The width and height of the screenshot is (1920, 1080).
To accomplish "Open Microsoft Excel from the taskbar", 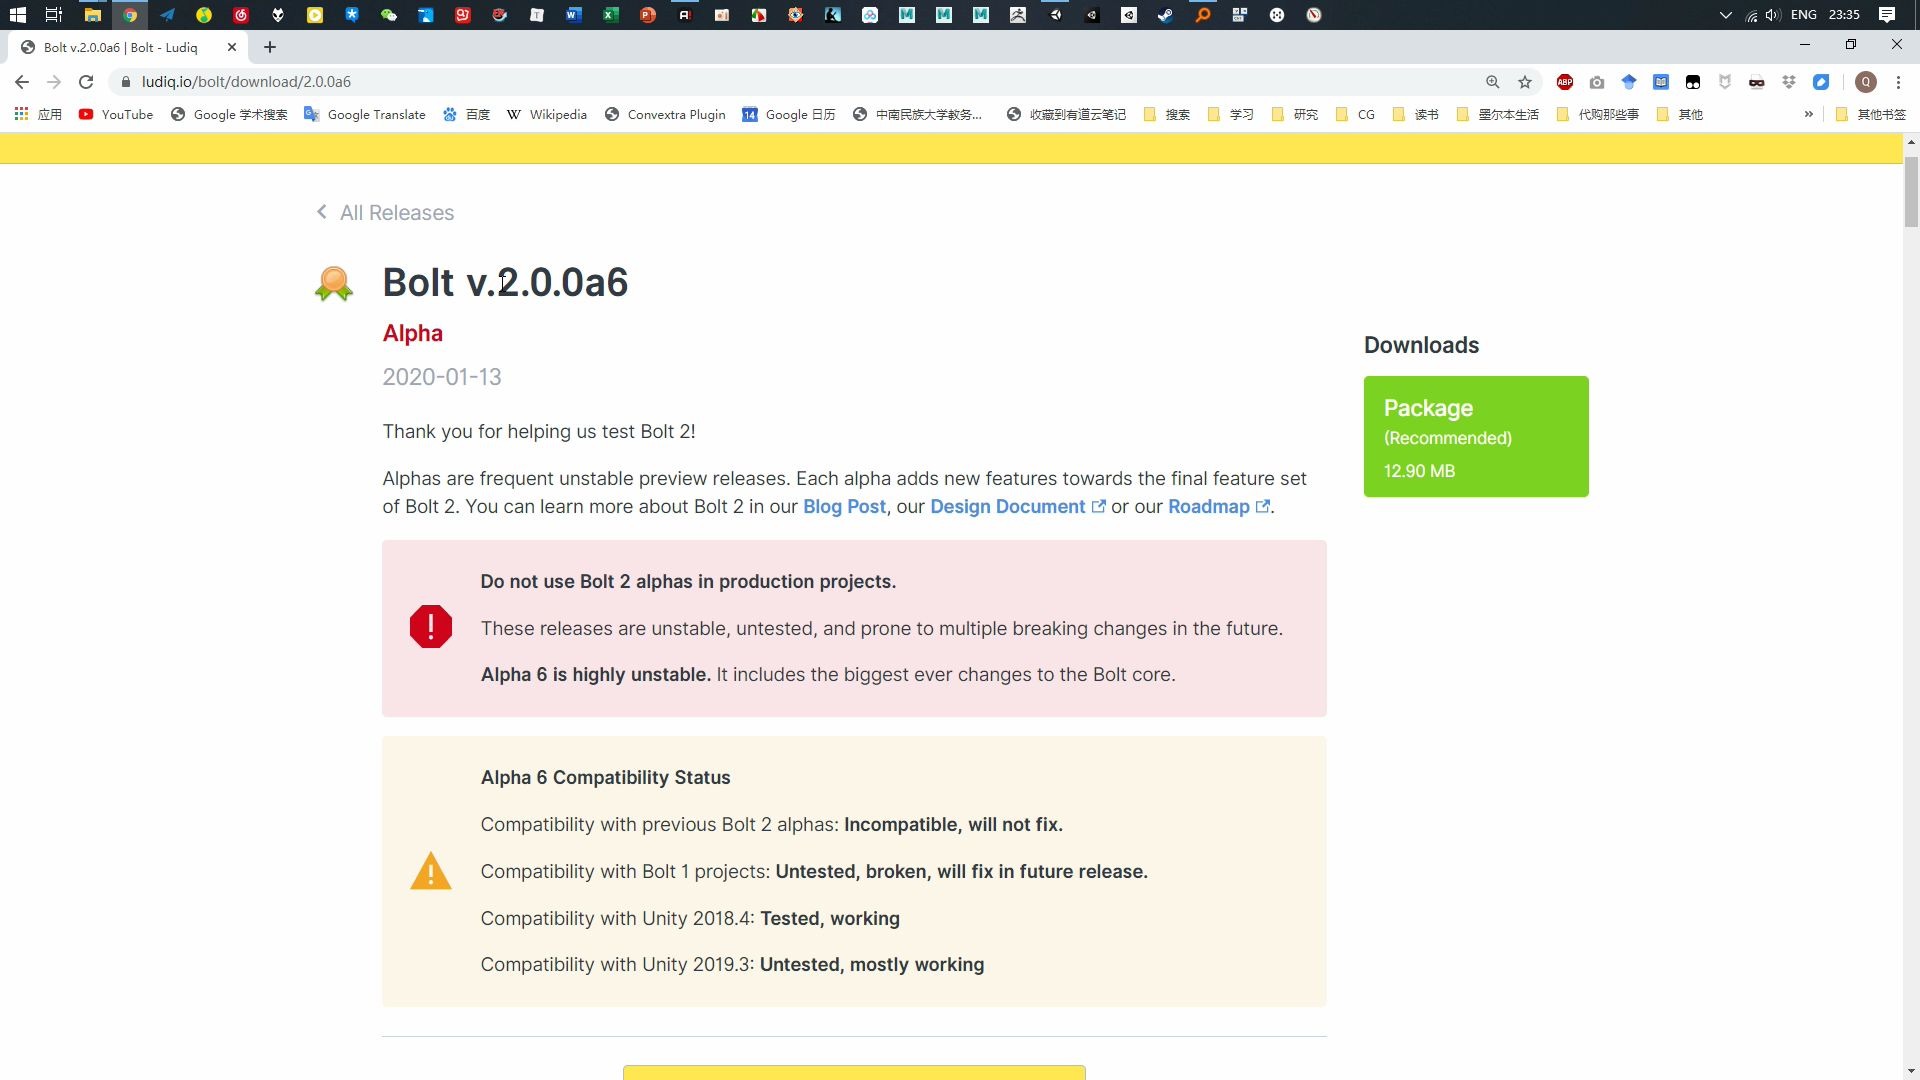I will click(611, 15).
